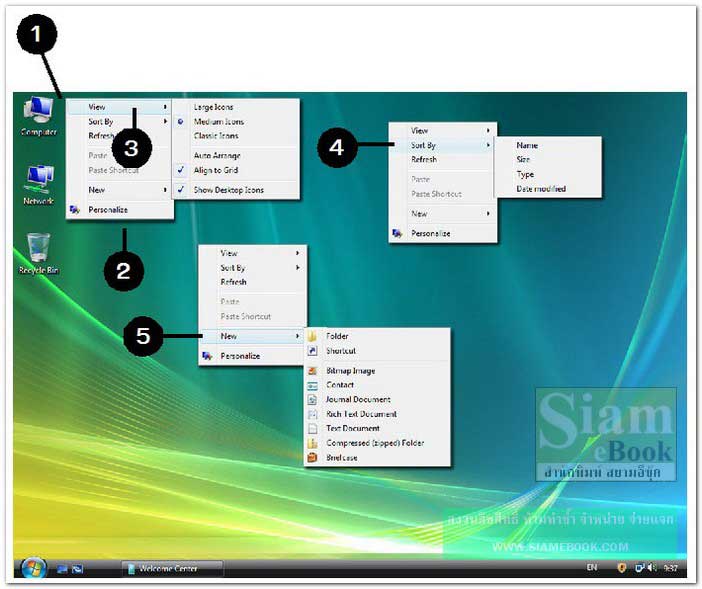Click the security shield tray icon
This screenshot has width=702, height=589.
[621, 568]
